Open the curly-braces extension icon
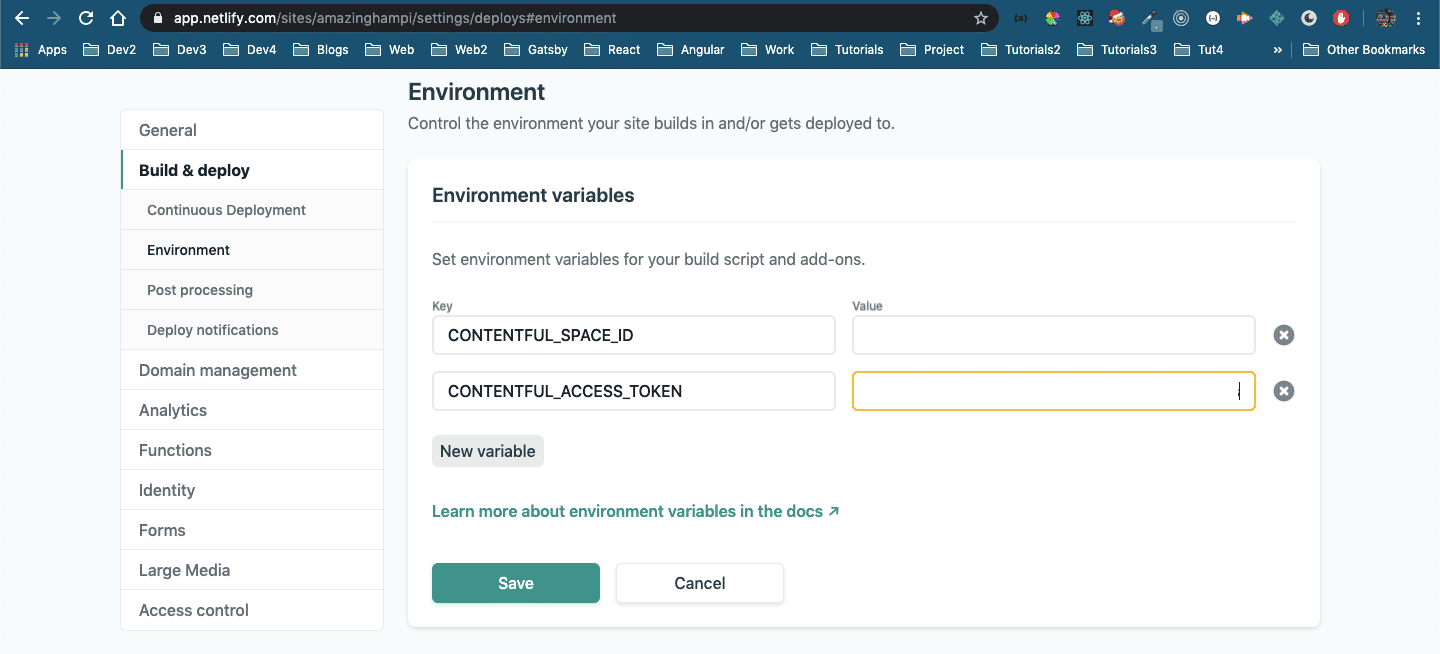The image size is (1440, 654). point(1021,18)
